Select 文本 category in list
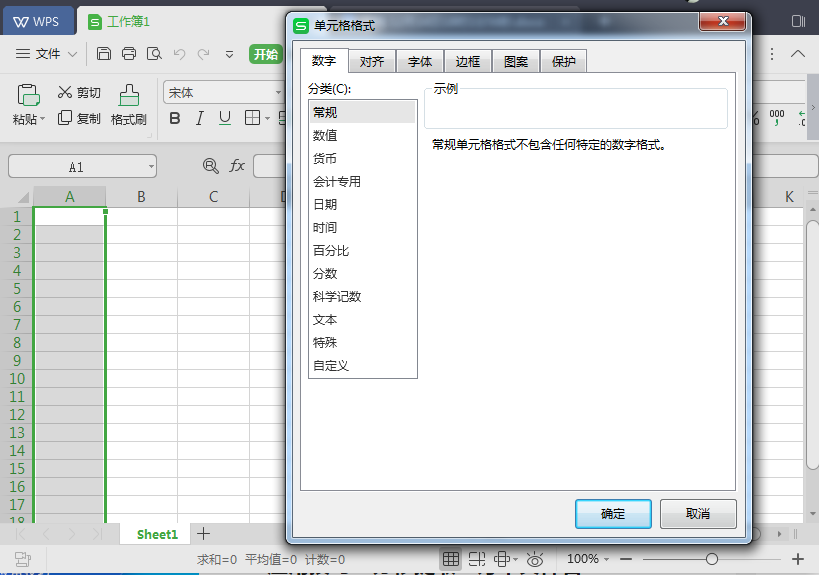The height and width of the screenshot is (575, 819). [362, 319]
